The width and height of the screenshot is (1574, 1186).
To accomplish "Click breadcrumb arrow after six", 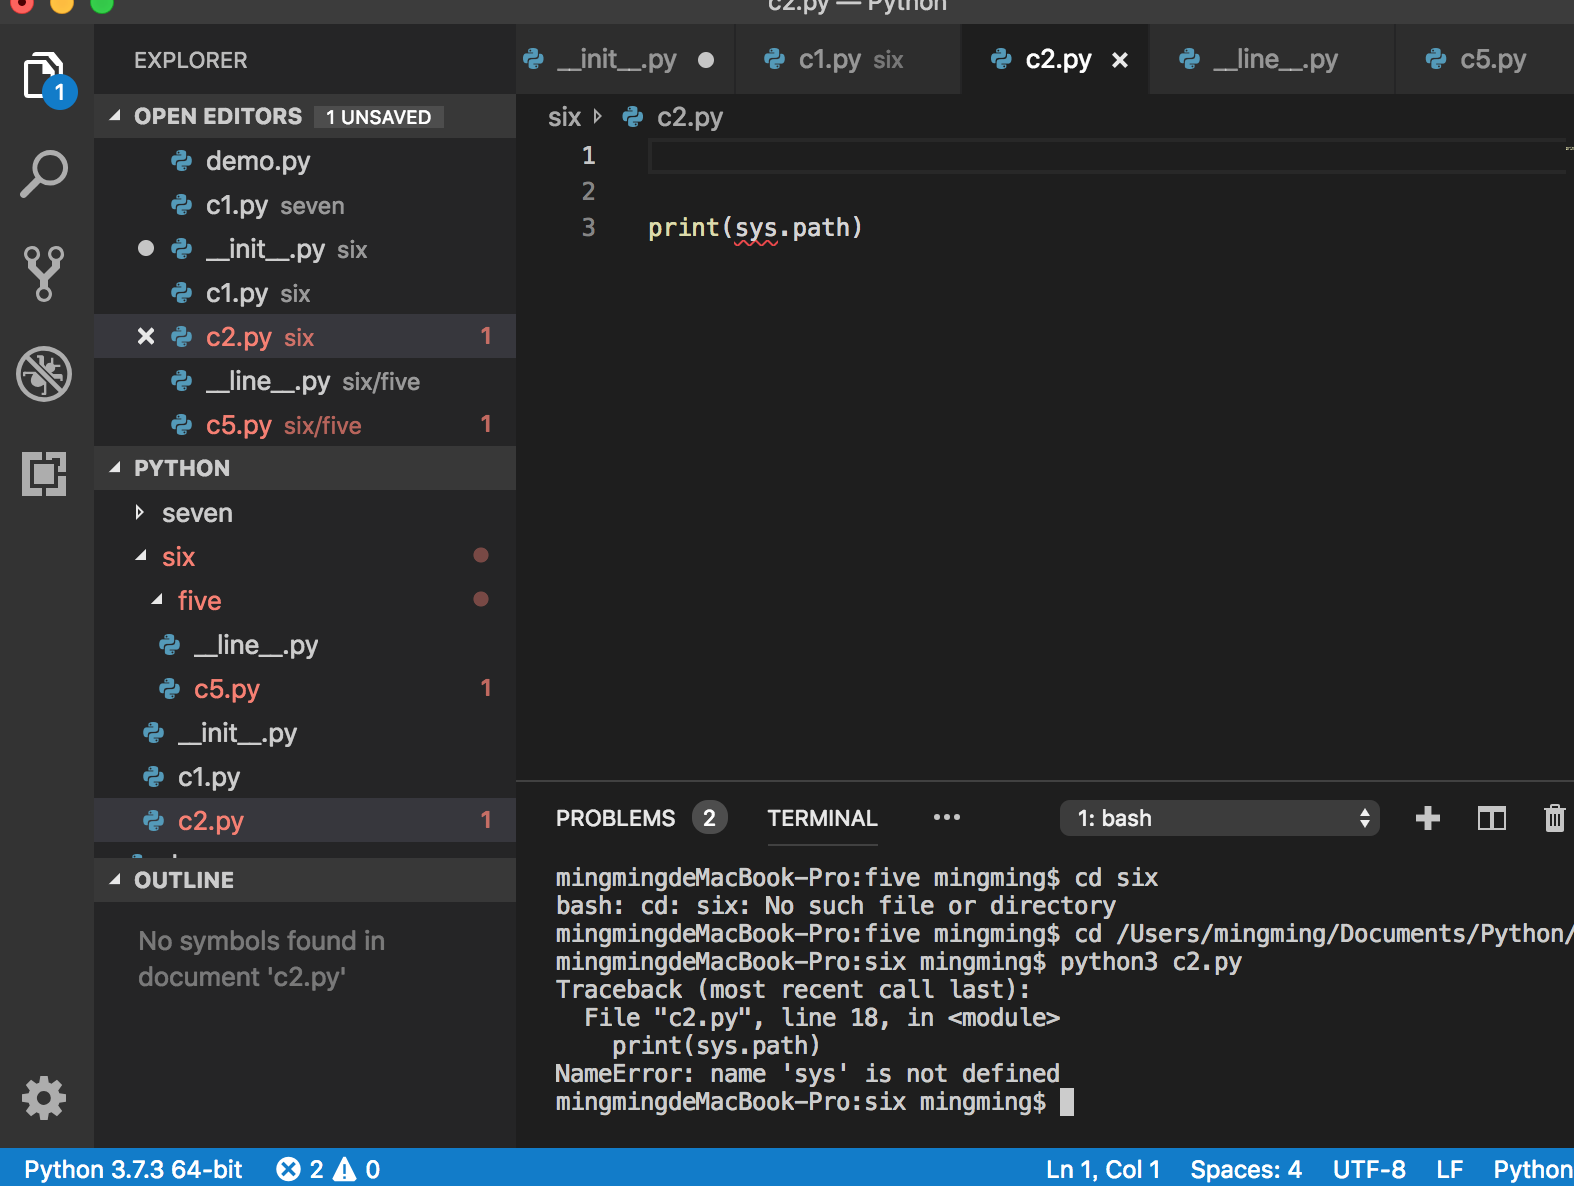I will click(597, 116).
